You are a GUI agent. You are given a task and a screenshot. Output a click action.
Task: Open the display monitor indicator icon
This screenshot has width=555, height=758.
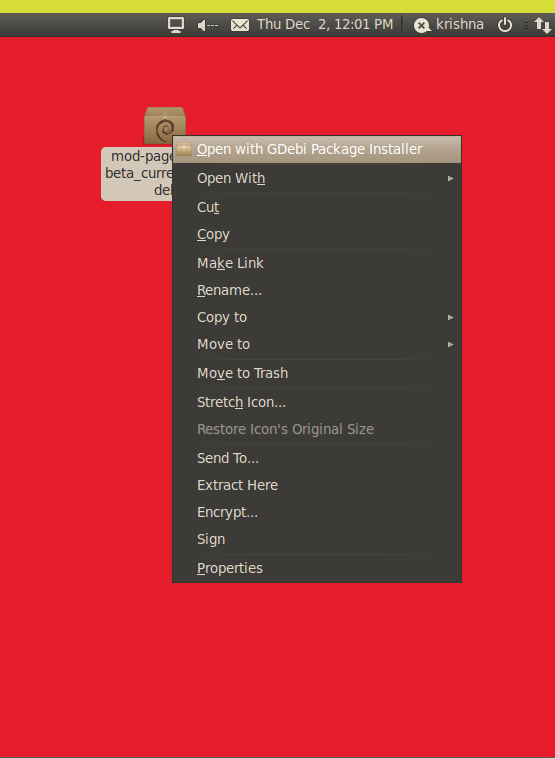(x=176, y=25)
